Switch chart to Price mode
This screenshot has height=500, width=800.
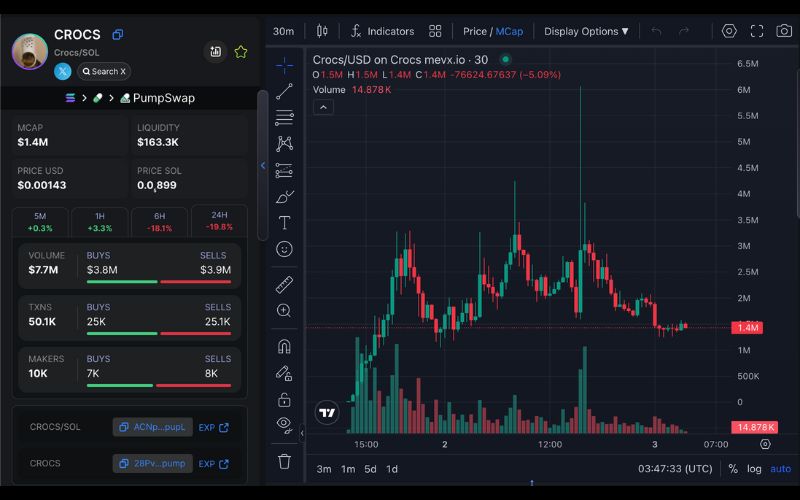474,32
